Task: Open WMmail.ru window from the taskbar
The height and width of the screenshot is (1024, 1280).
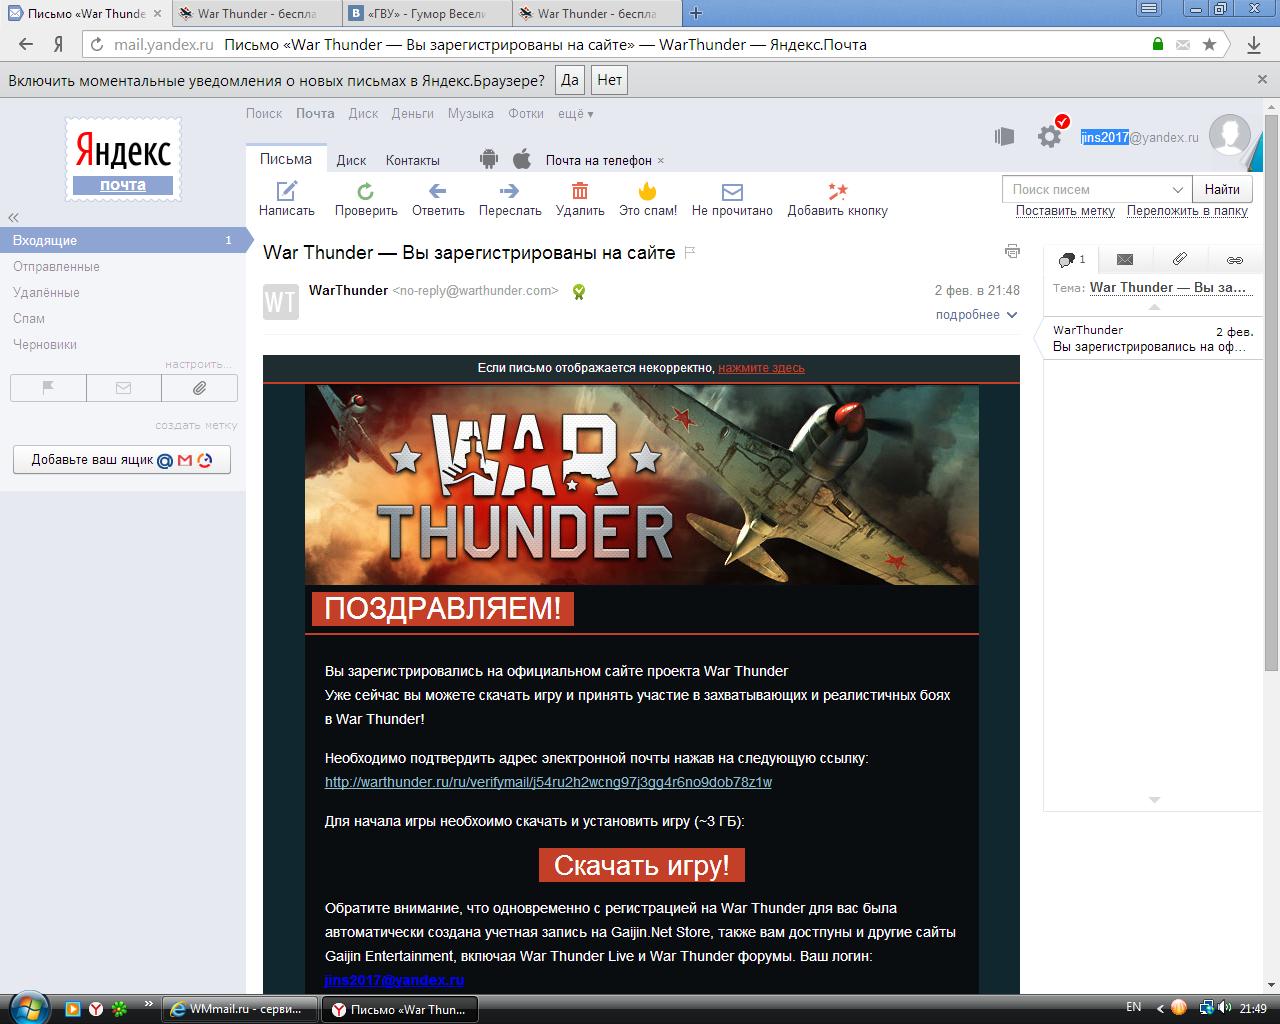Action: (x=241, y=1009)
